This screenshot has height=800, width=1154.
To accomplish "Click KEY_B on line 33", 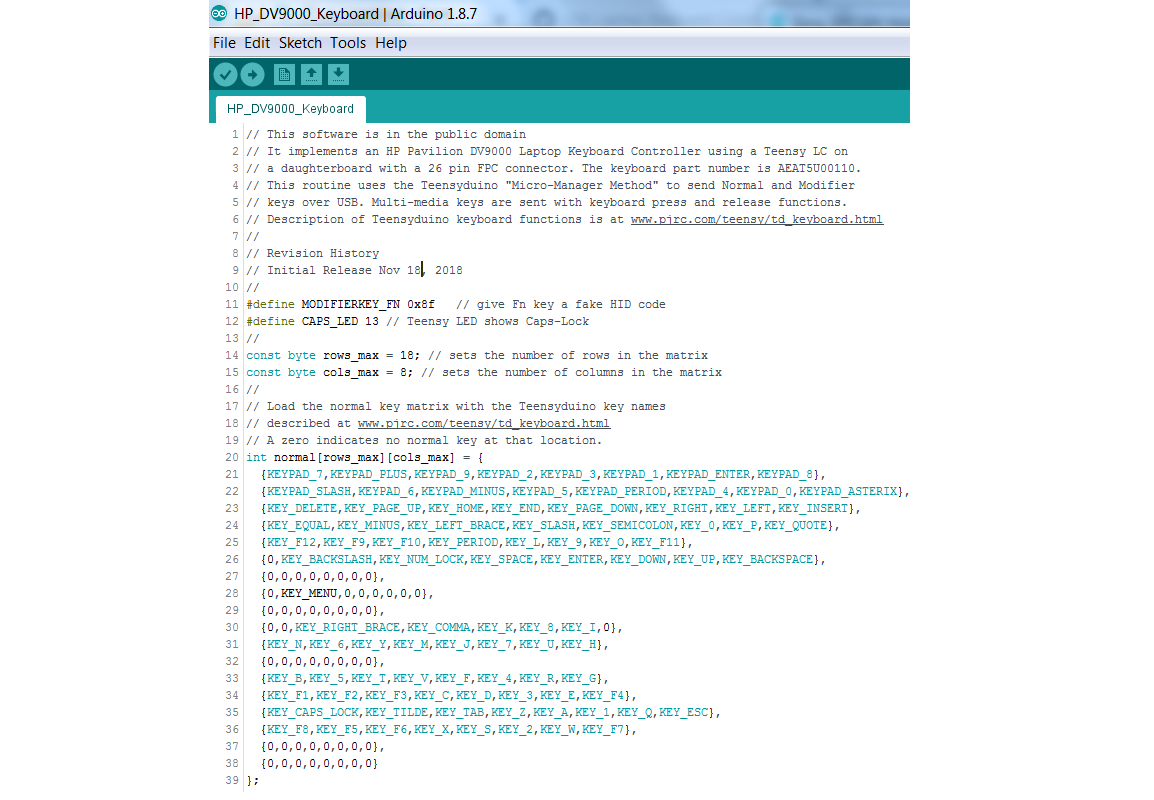I will (x=284, y=678).
